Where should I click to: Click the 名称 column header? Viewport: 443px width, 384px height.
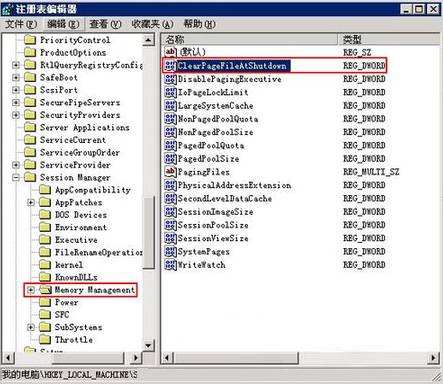pyautogui.click(x=250, y=40)
